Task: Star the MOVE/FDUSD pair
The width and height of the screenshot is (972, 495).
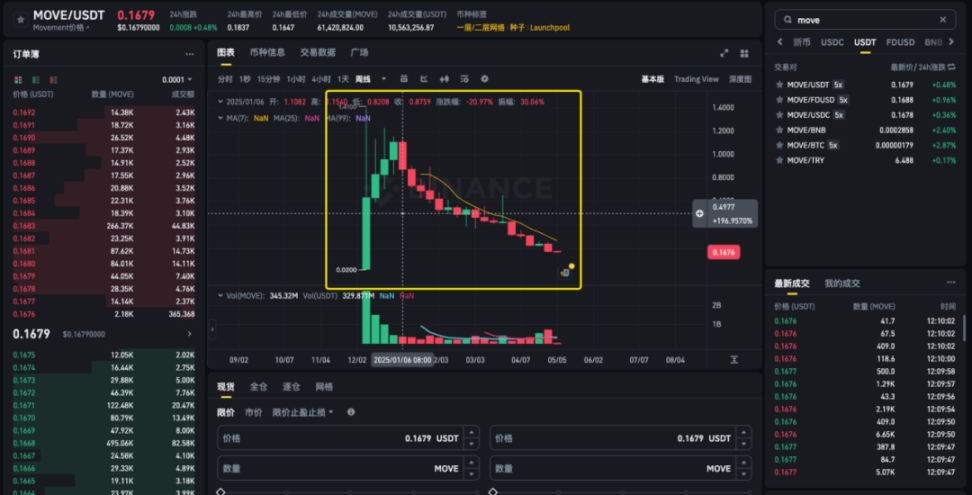Action: [779, 99]
